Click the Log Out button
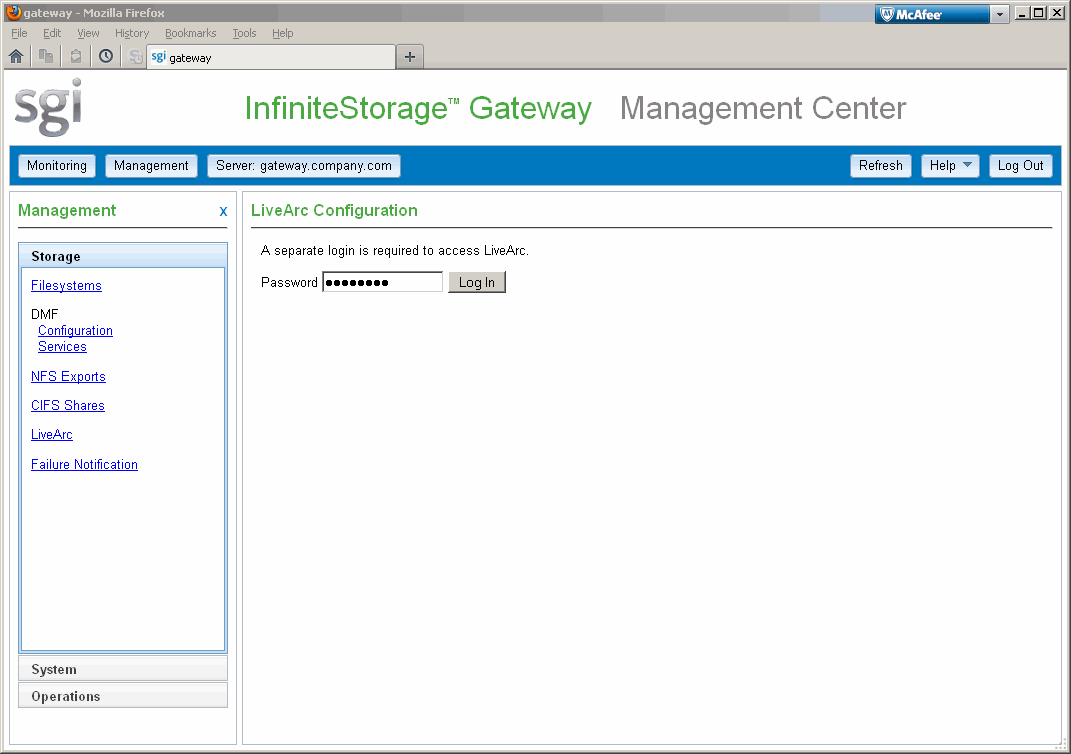 [x=1020, y=166]
